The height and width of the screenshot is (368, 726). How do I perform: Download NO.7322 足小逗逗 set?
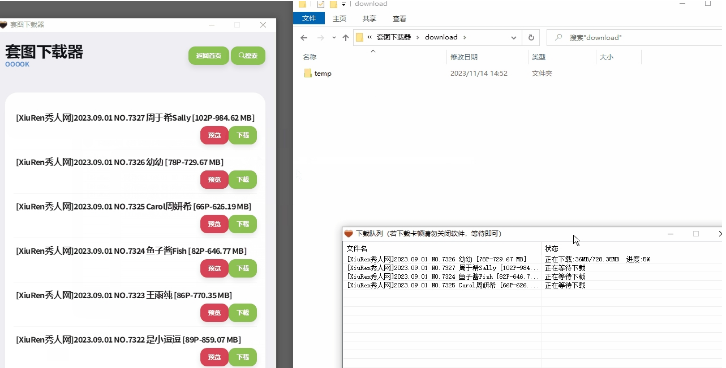pyautogui.click(x=243, y=357)
